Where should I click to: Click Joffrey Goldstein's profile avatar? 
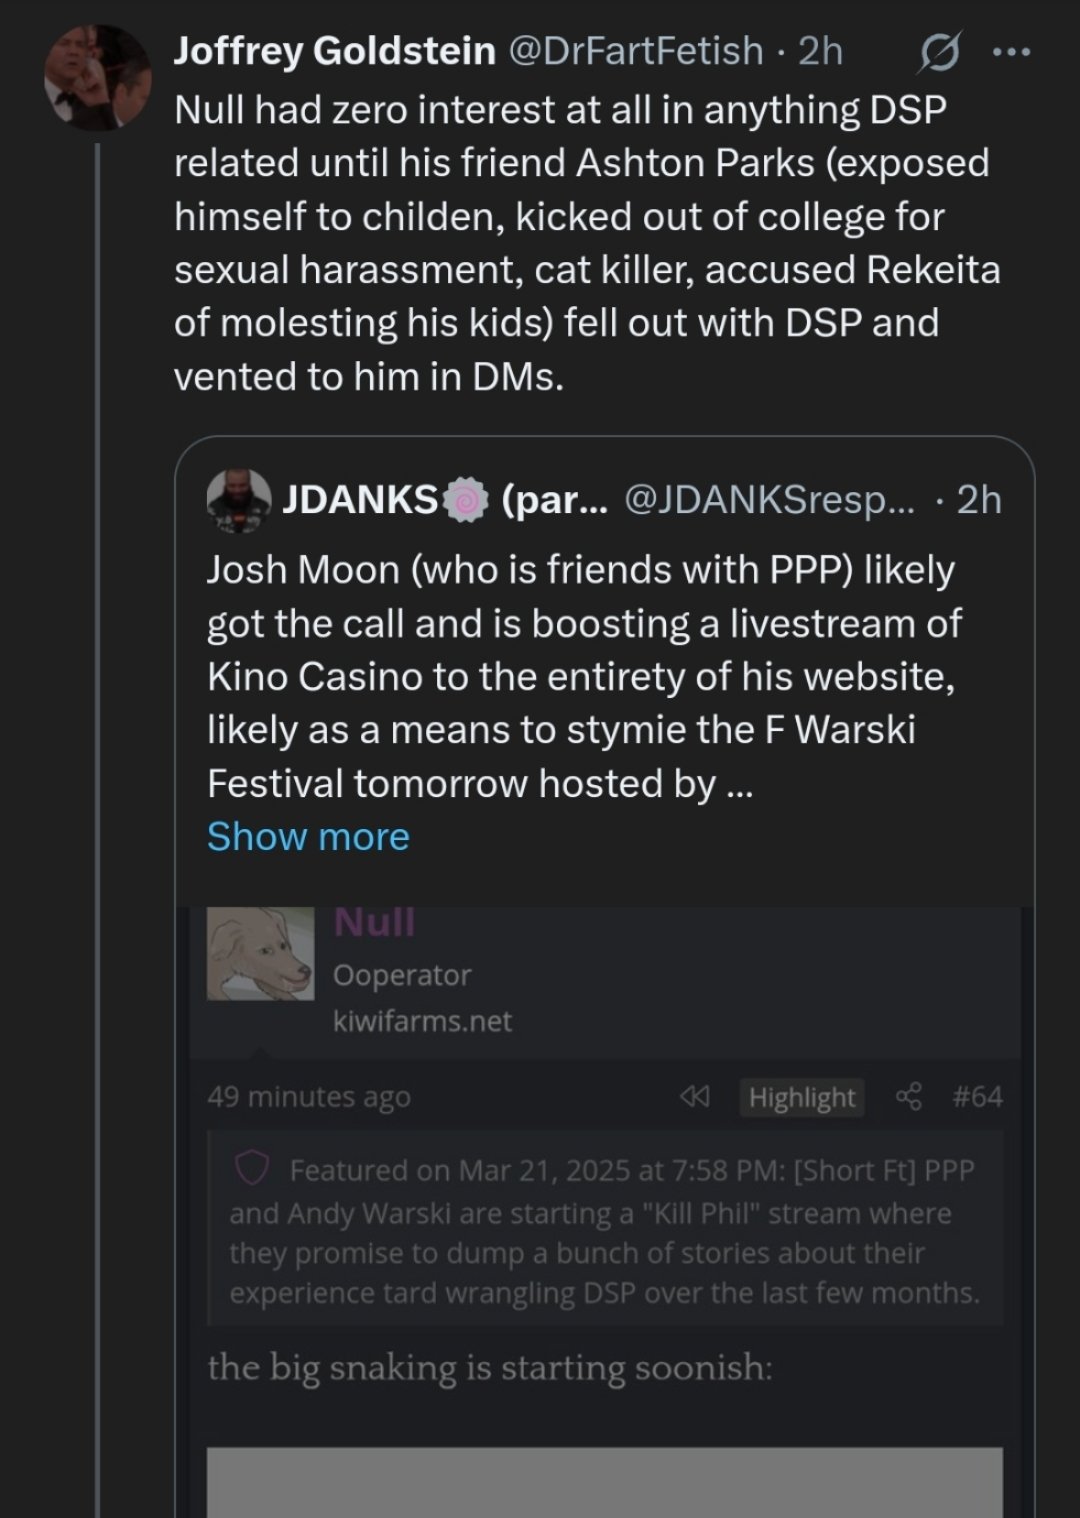click(x=97, y=77)
